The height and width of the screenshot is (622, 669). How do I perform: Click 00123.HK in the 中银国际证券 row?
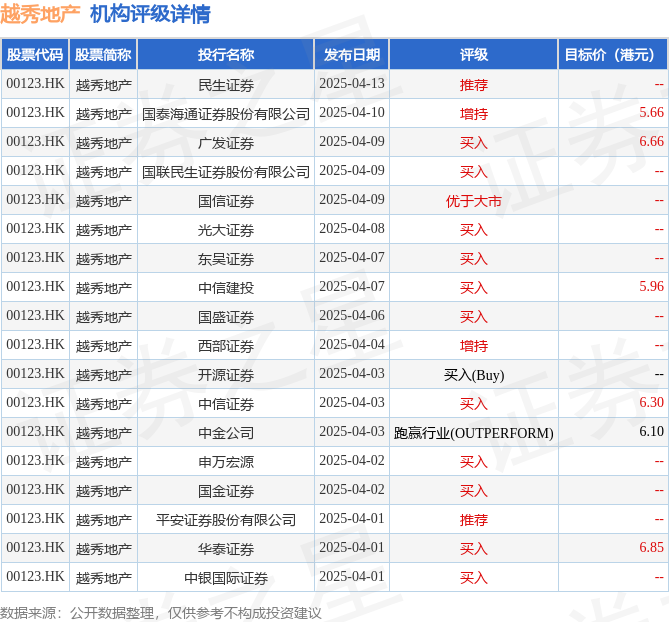[35, 577]
